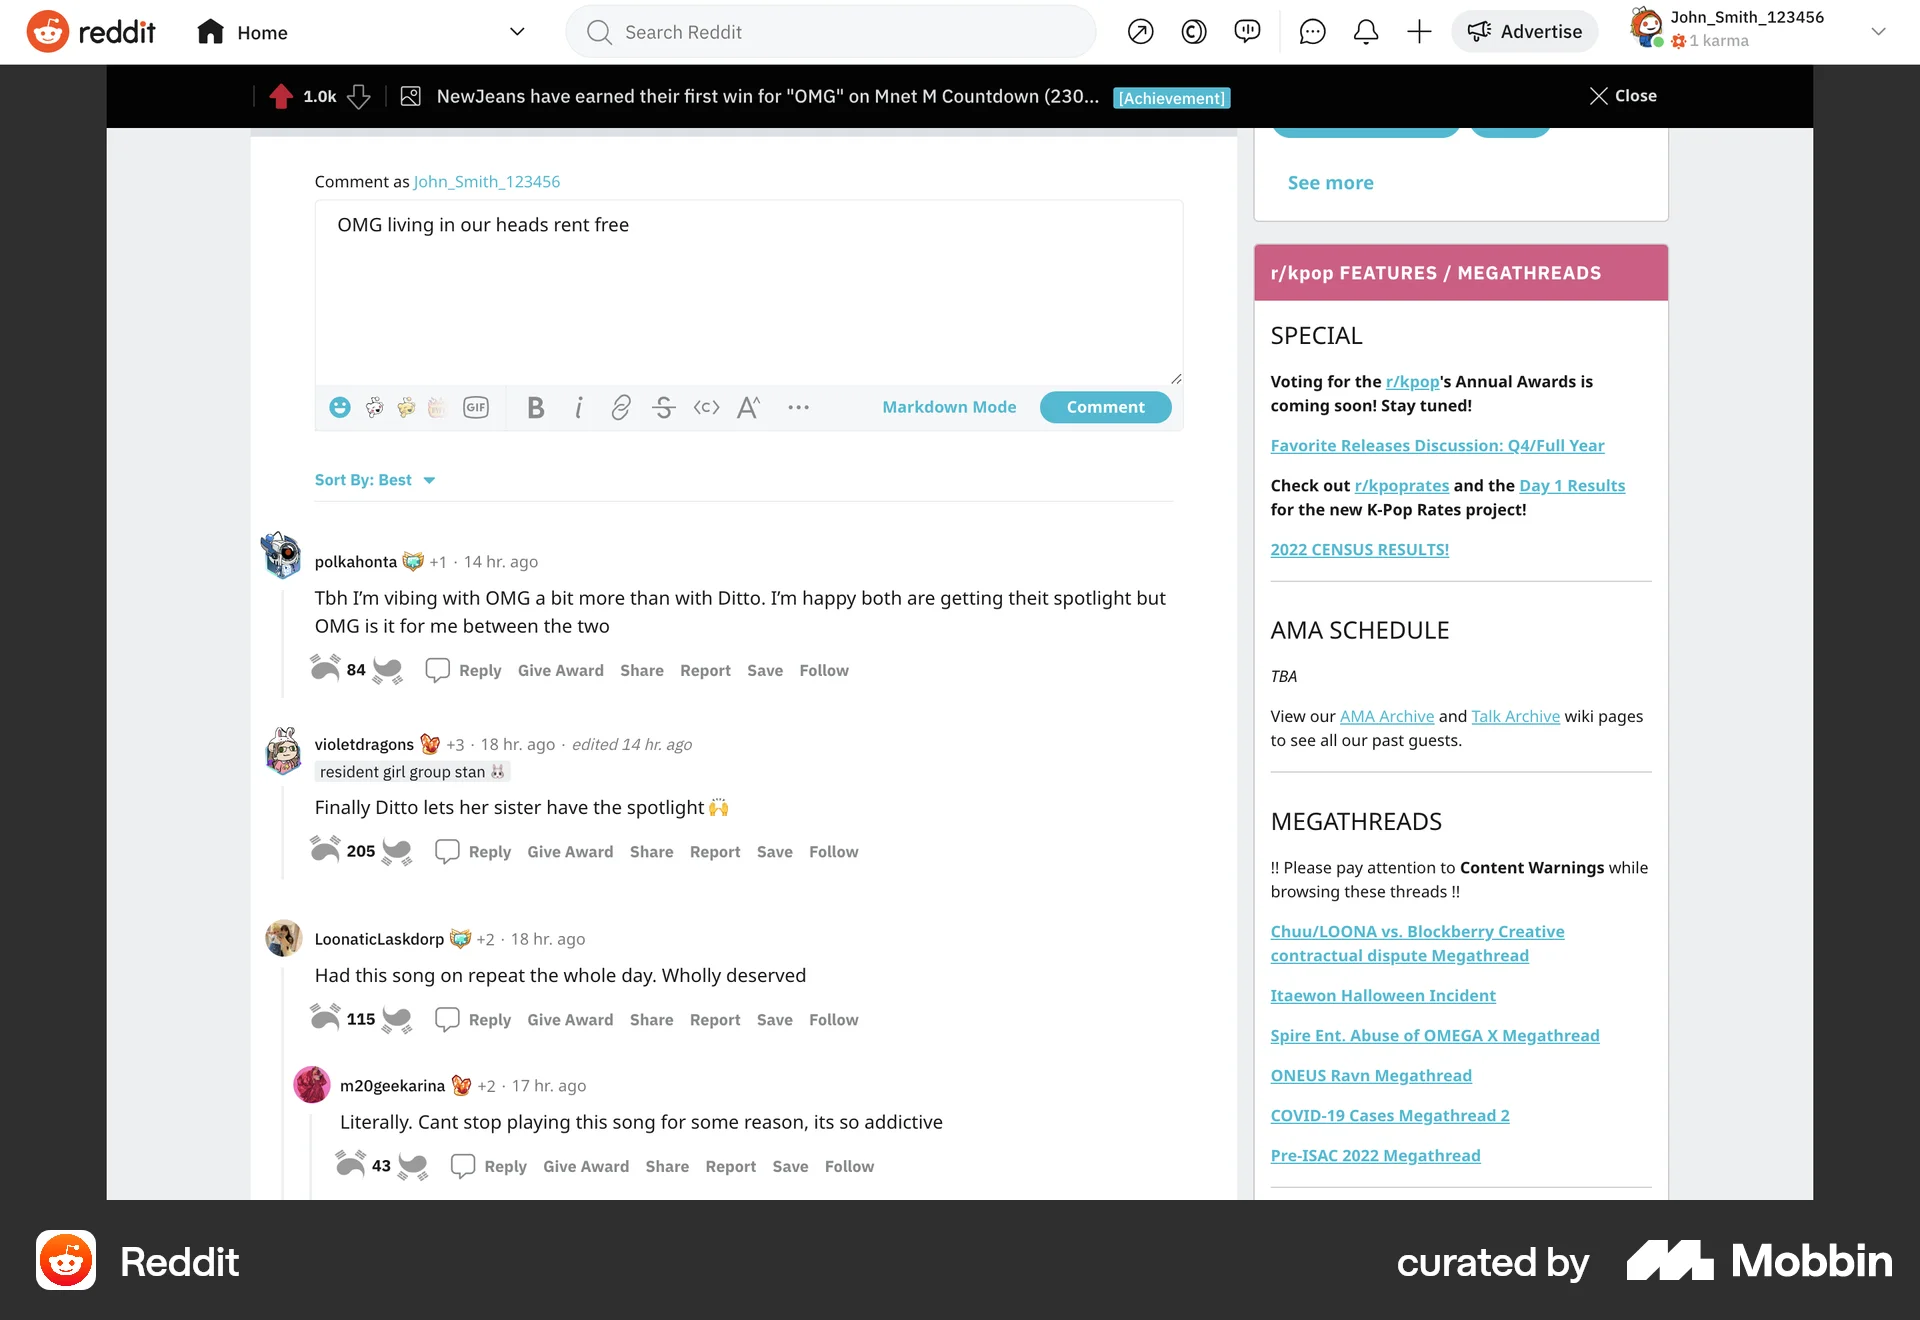1920x1320 pixels.
Task: Open the user account menu chevron
Action: (x=1879, y=31)
